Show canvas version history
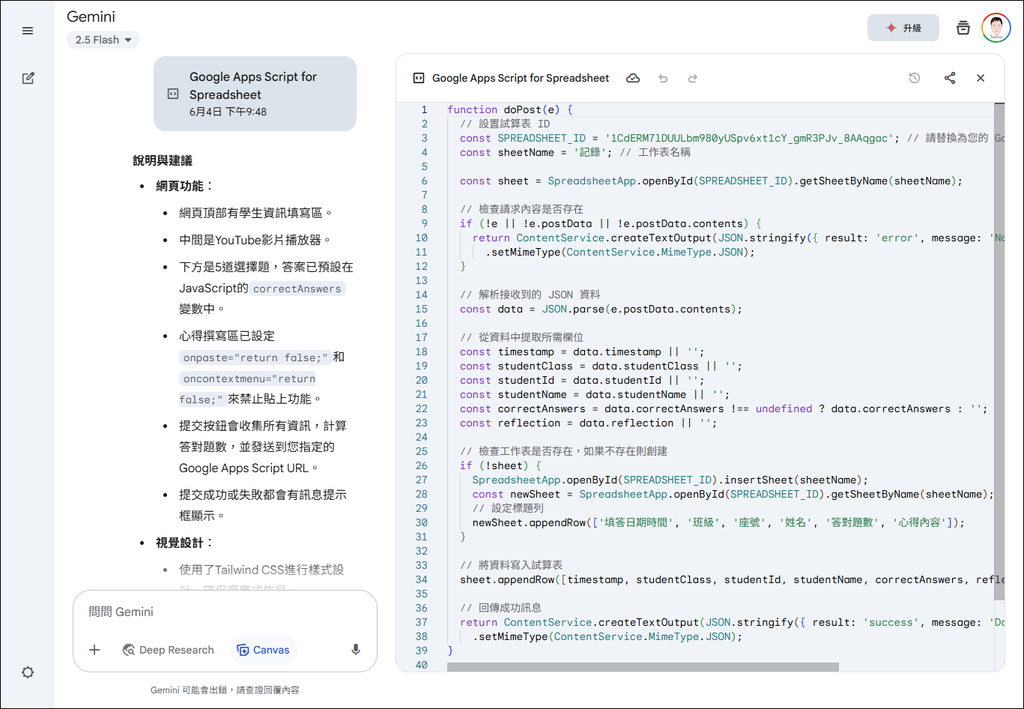This screenshot has height=709, width=1024. point(914,78)
